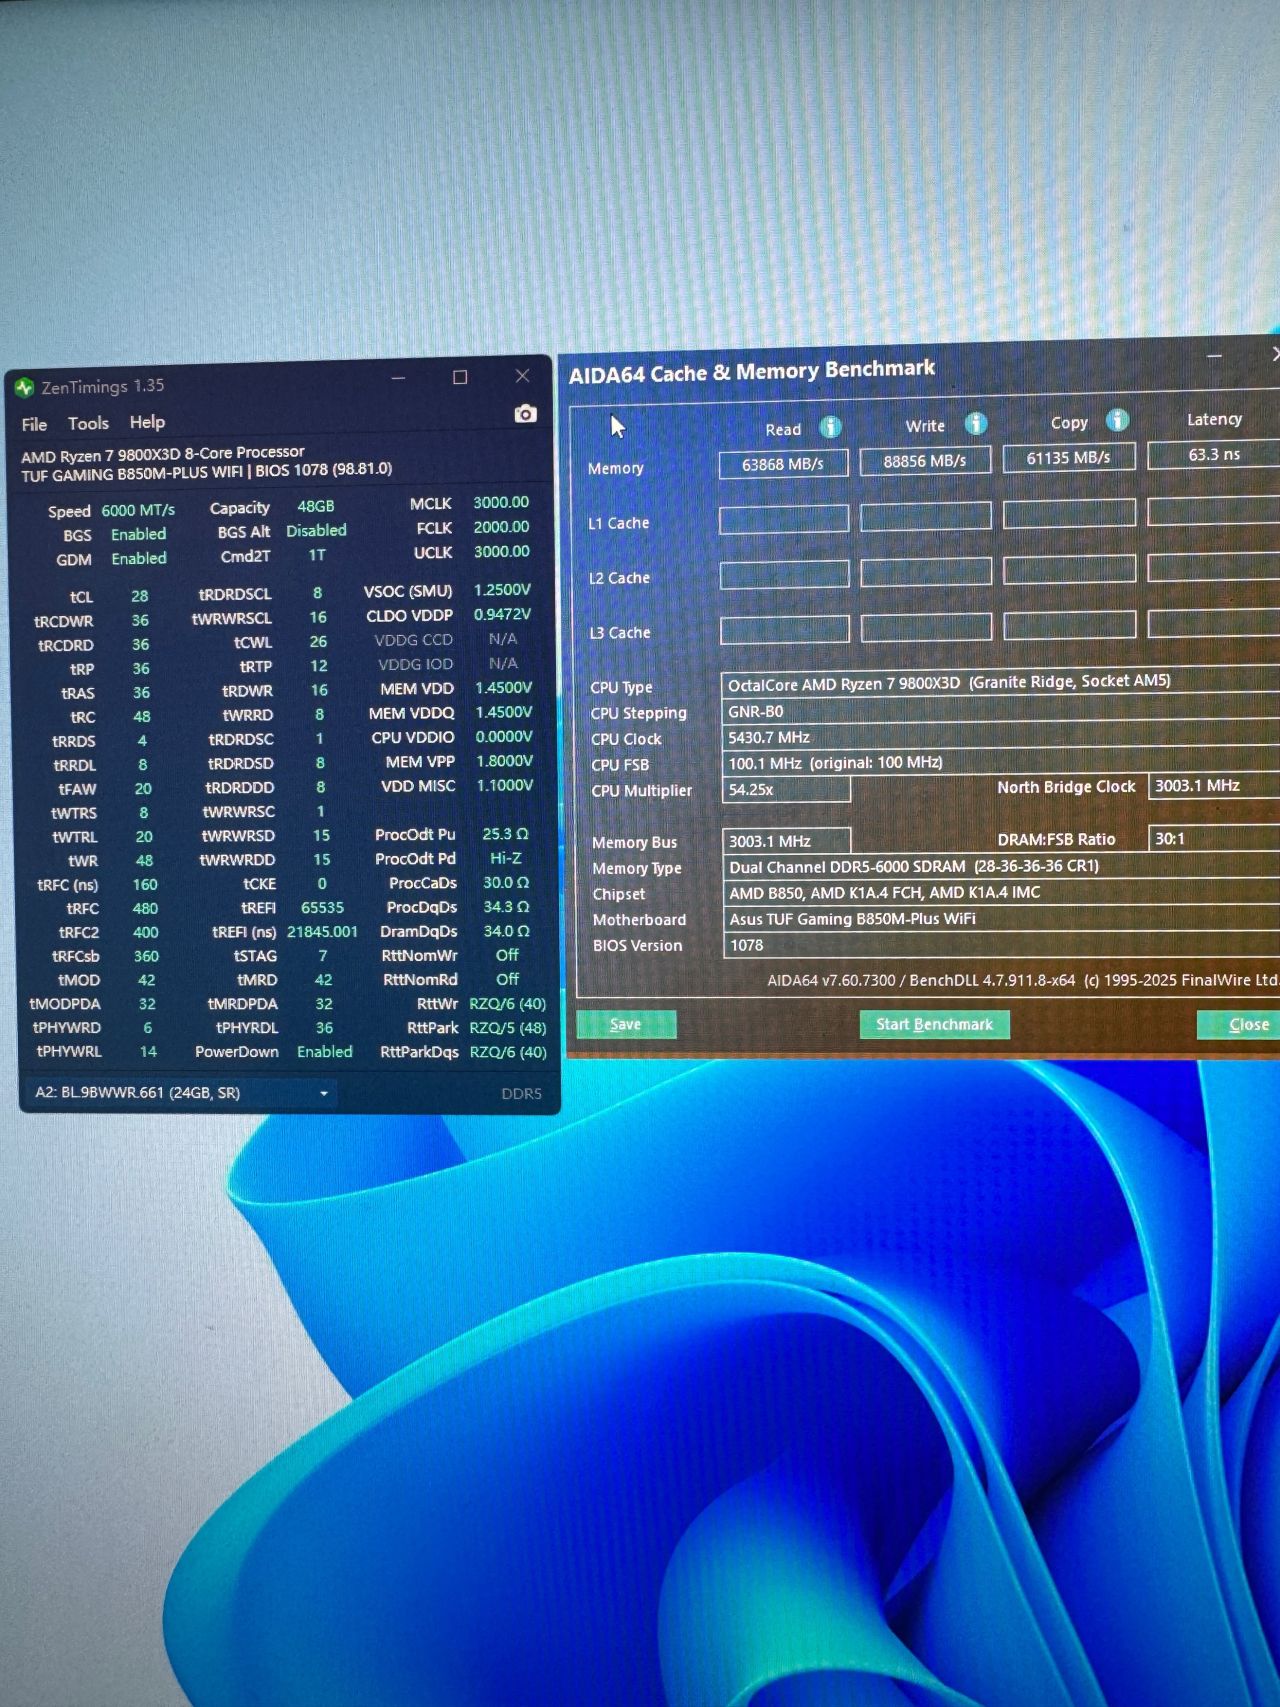Click the North Bridge Clock field
The height and width of the screenshot is (1707, 1280).
click(1215, 786)
